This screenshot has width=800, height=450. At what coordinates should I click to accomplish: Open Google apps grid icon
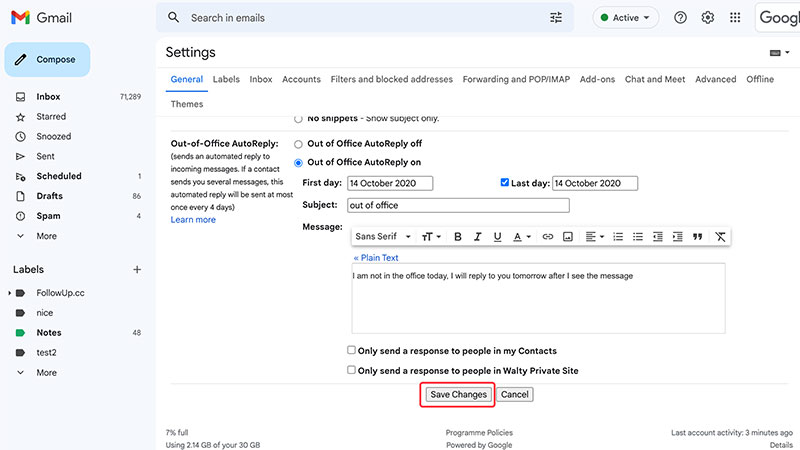(x=735, y=17)
